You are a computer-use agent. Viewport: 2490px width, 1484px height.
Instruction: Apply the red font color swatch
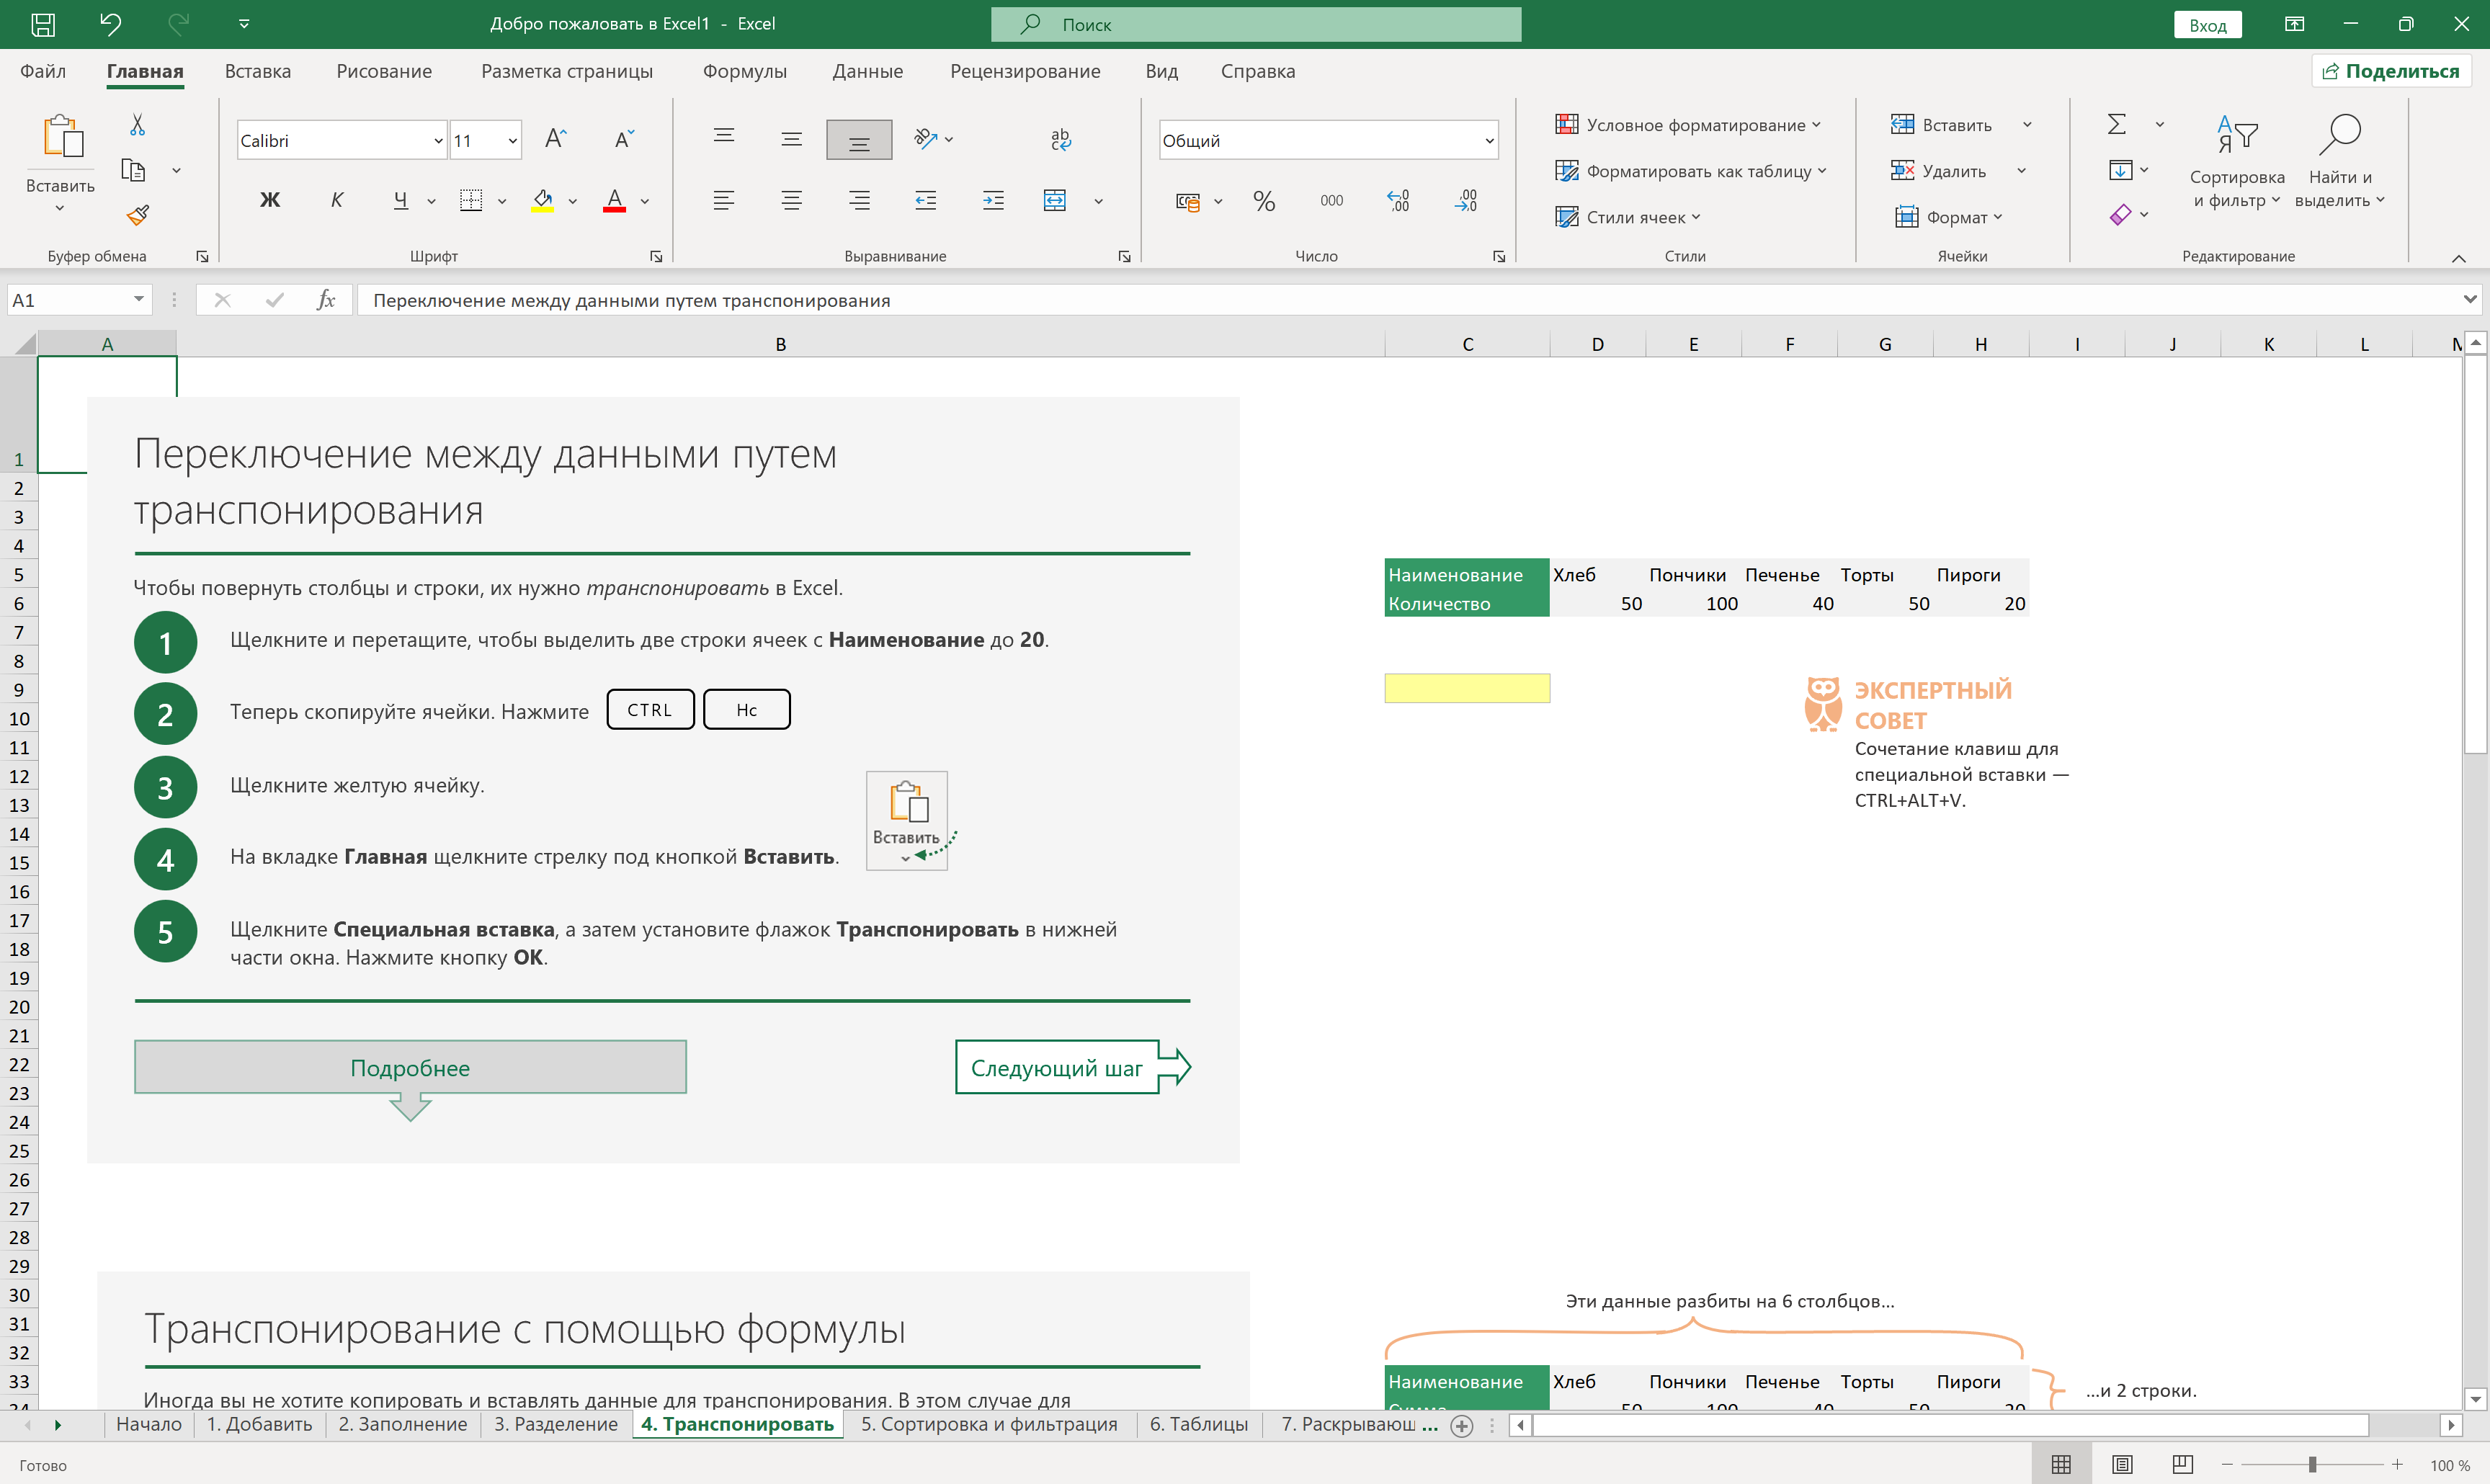tap(615, 200)
